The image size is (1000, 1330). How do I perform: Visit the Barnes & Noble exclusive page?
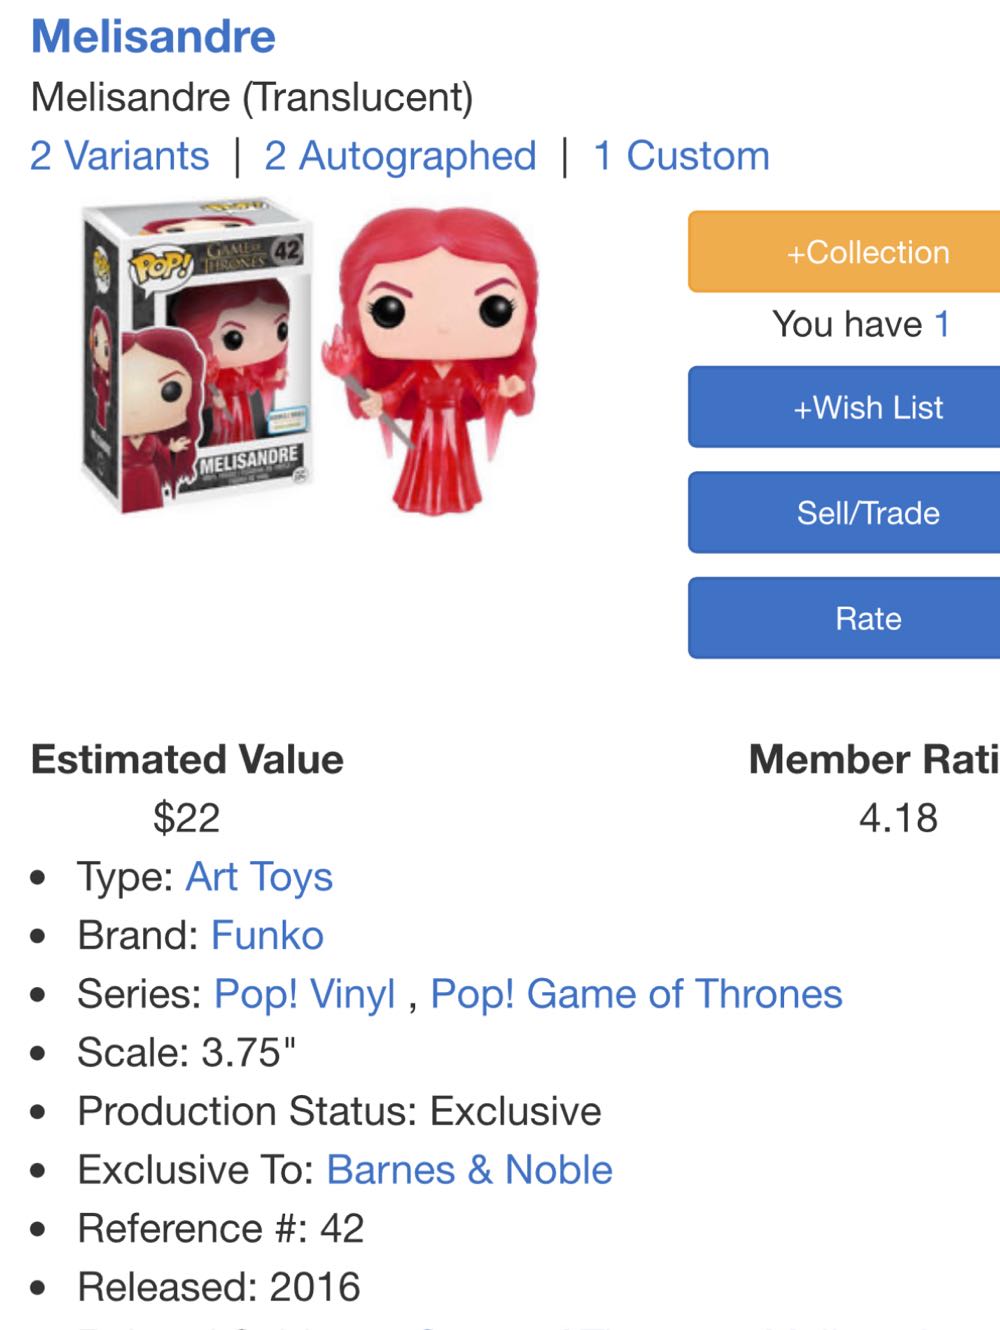(x=468, y=1169)
